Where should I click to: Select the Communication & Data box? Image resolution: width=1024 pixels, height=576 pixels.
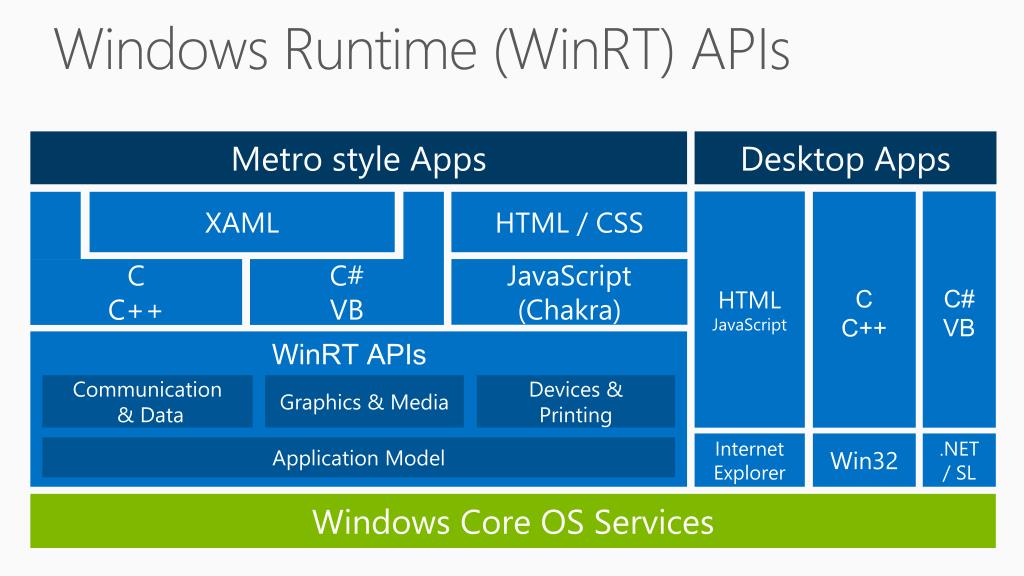coord(147,402)
